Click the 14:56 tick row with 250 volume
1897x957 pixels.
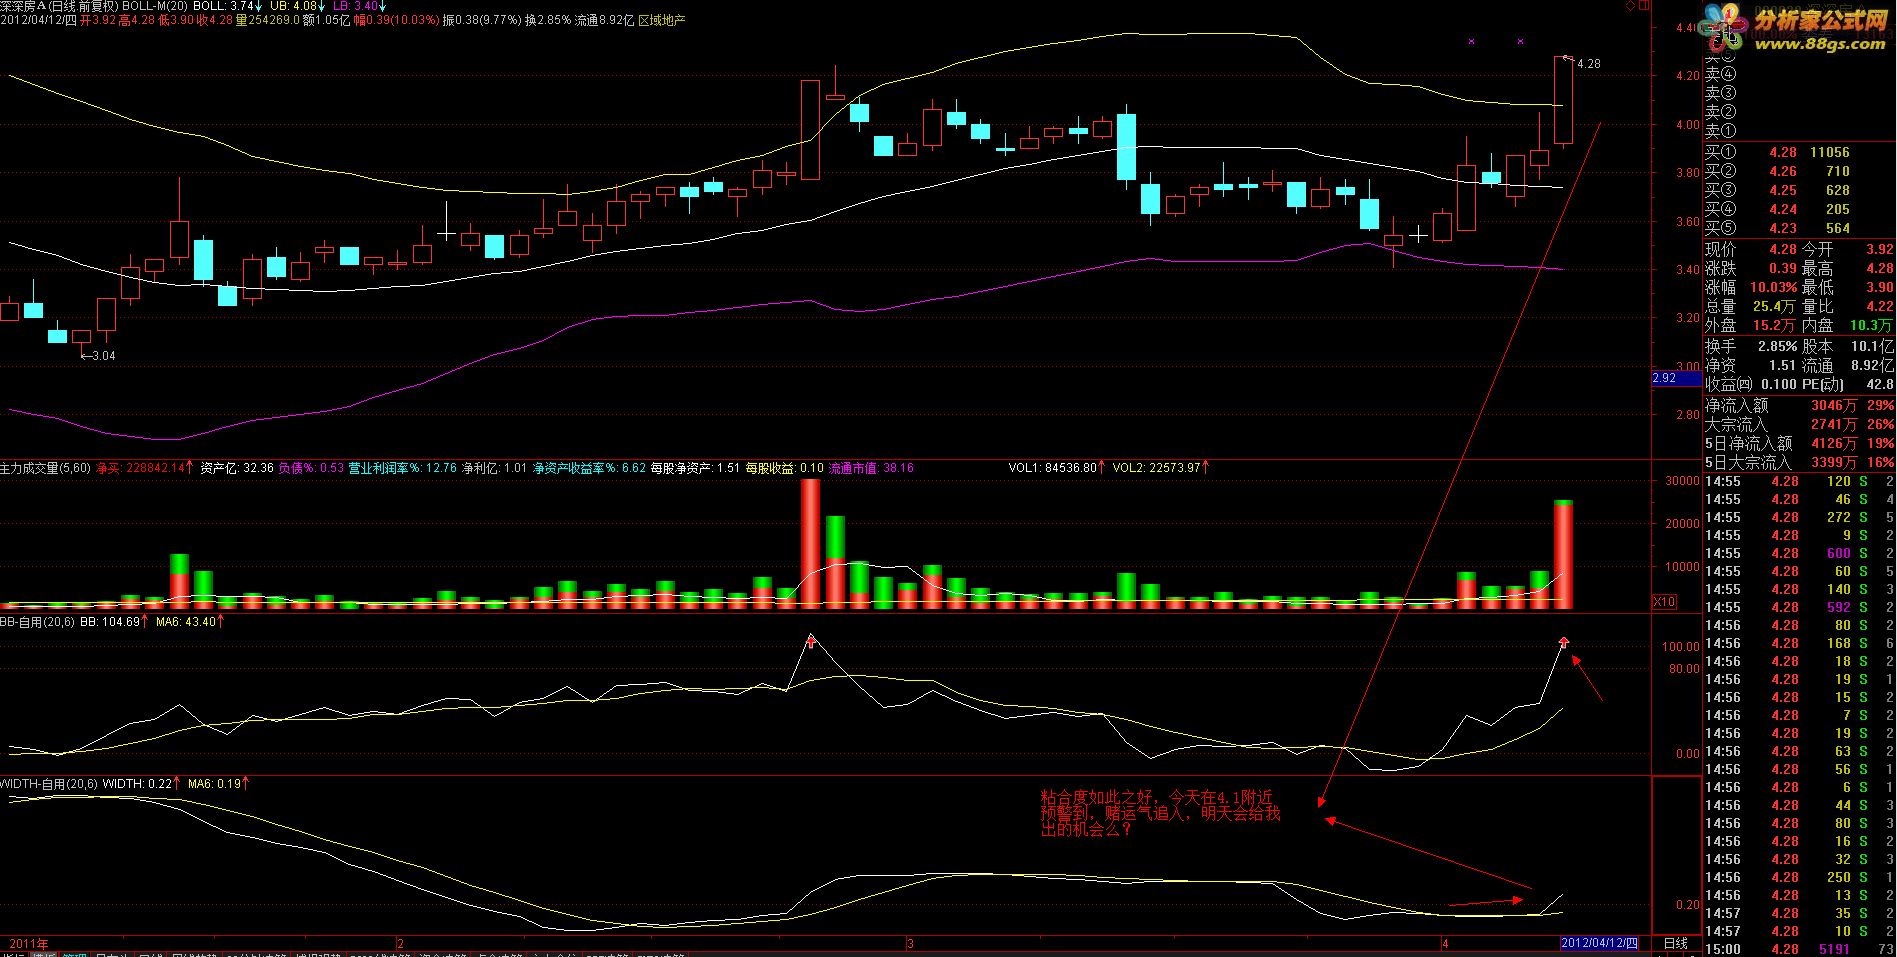(1799, 877)
